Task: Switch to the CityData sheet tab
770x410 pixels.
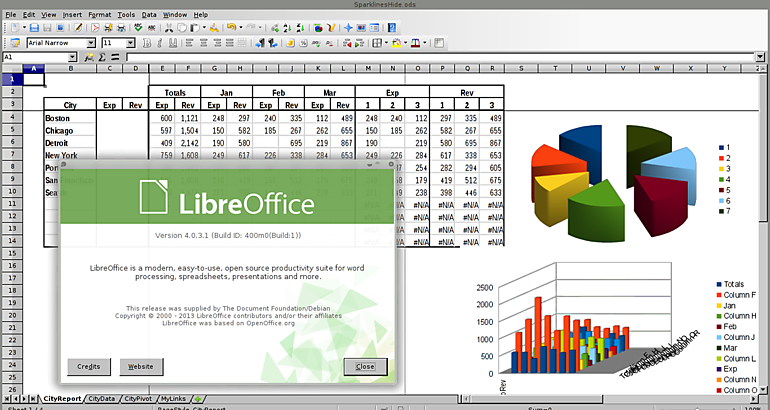Action: pyautogui.click(x=101, y=399)
